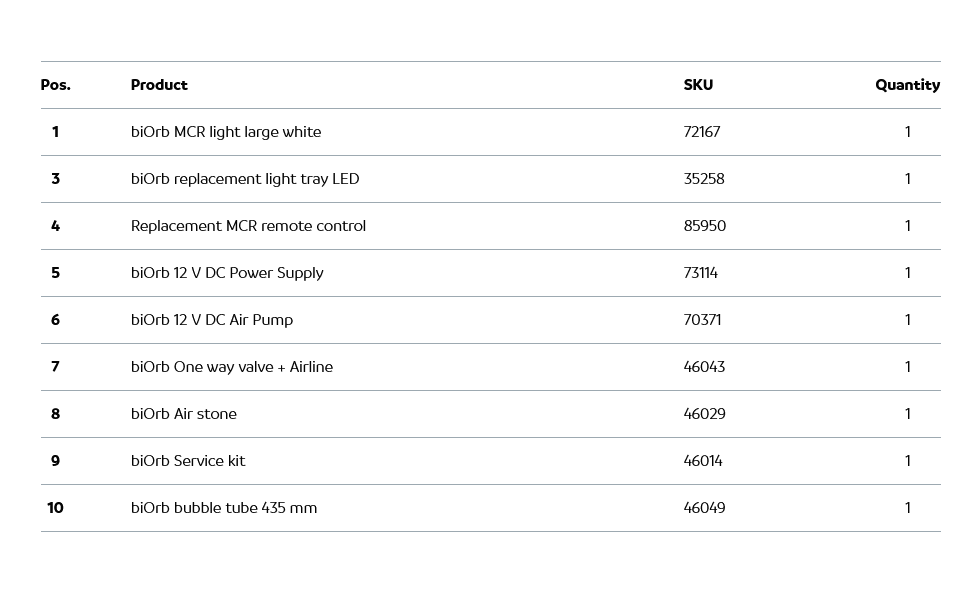Select biOrb replacement light tray LED
Viewport: 961px width, 604px height.
tap(245, 179)
